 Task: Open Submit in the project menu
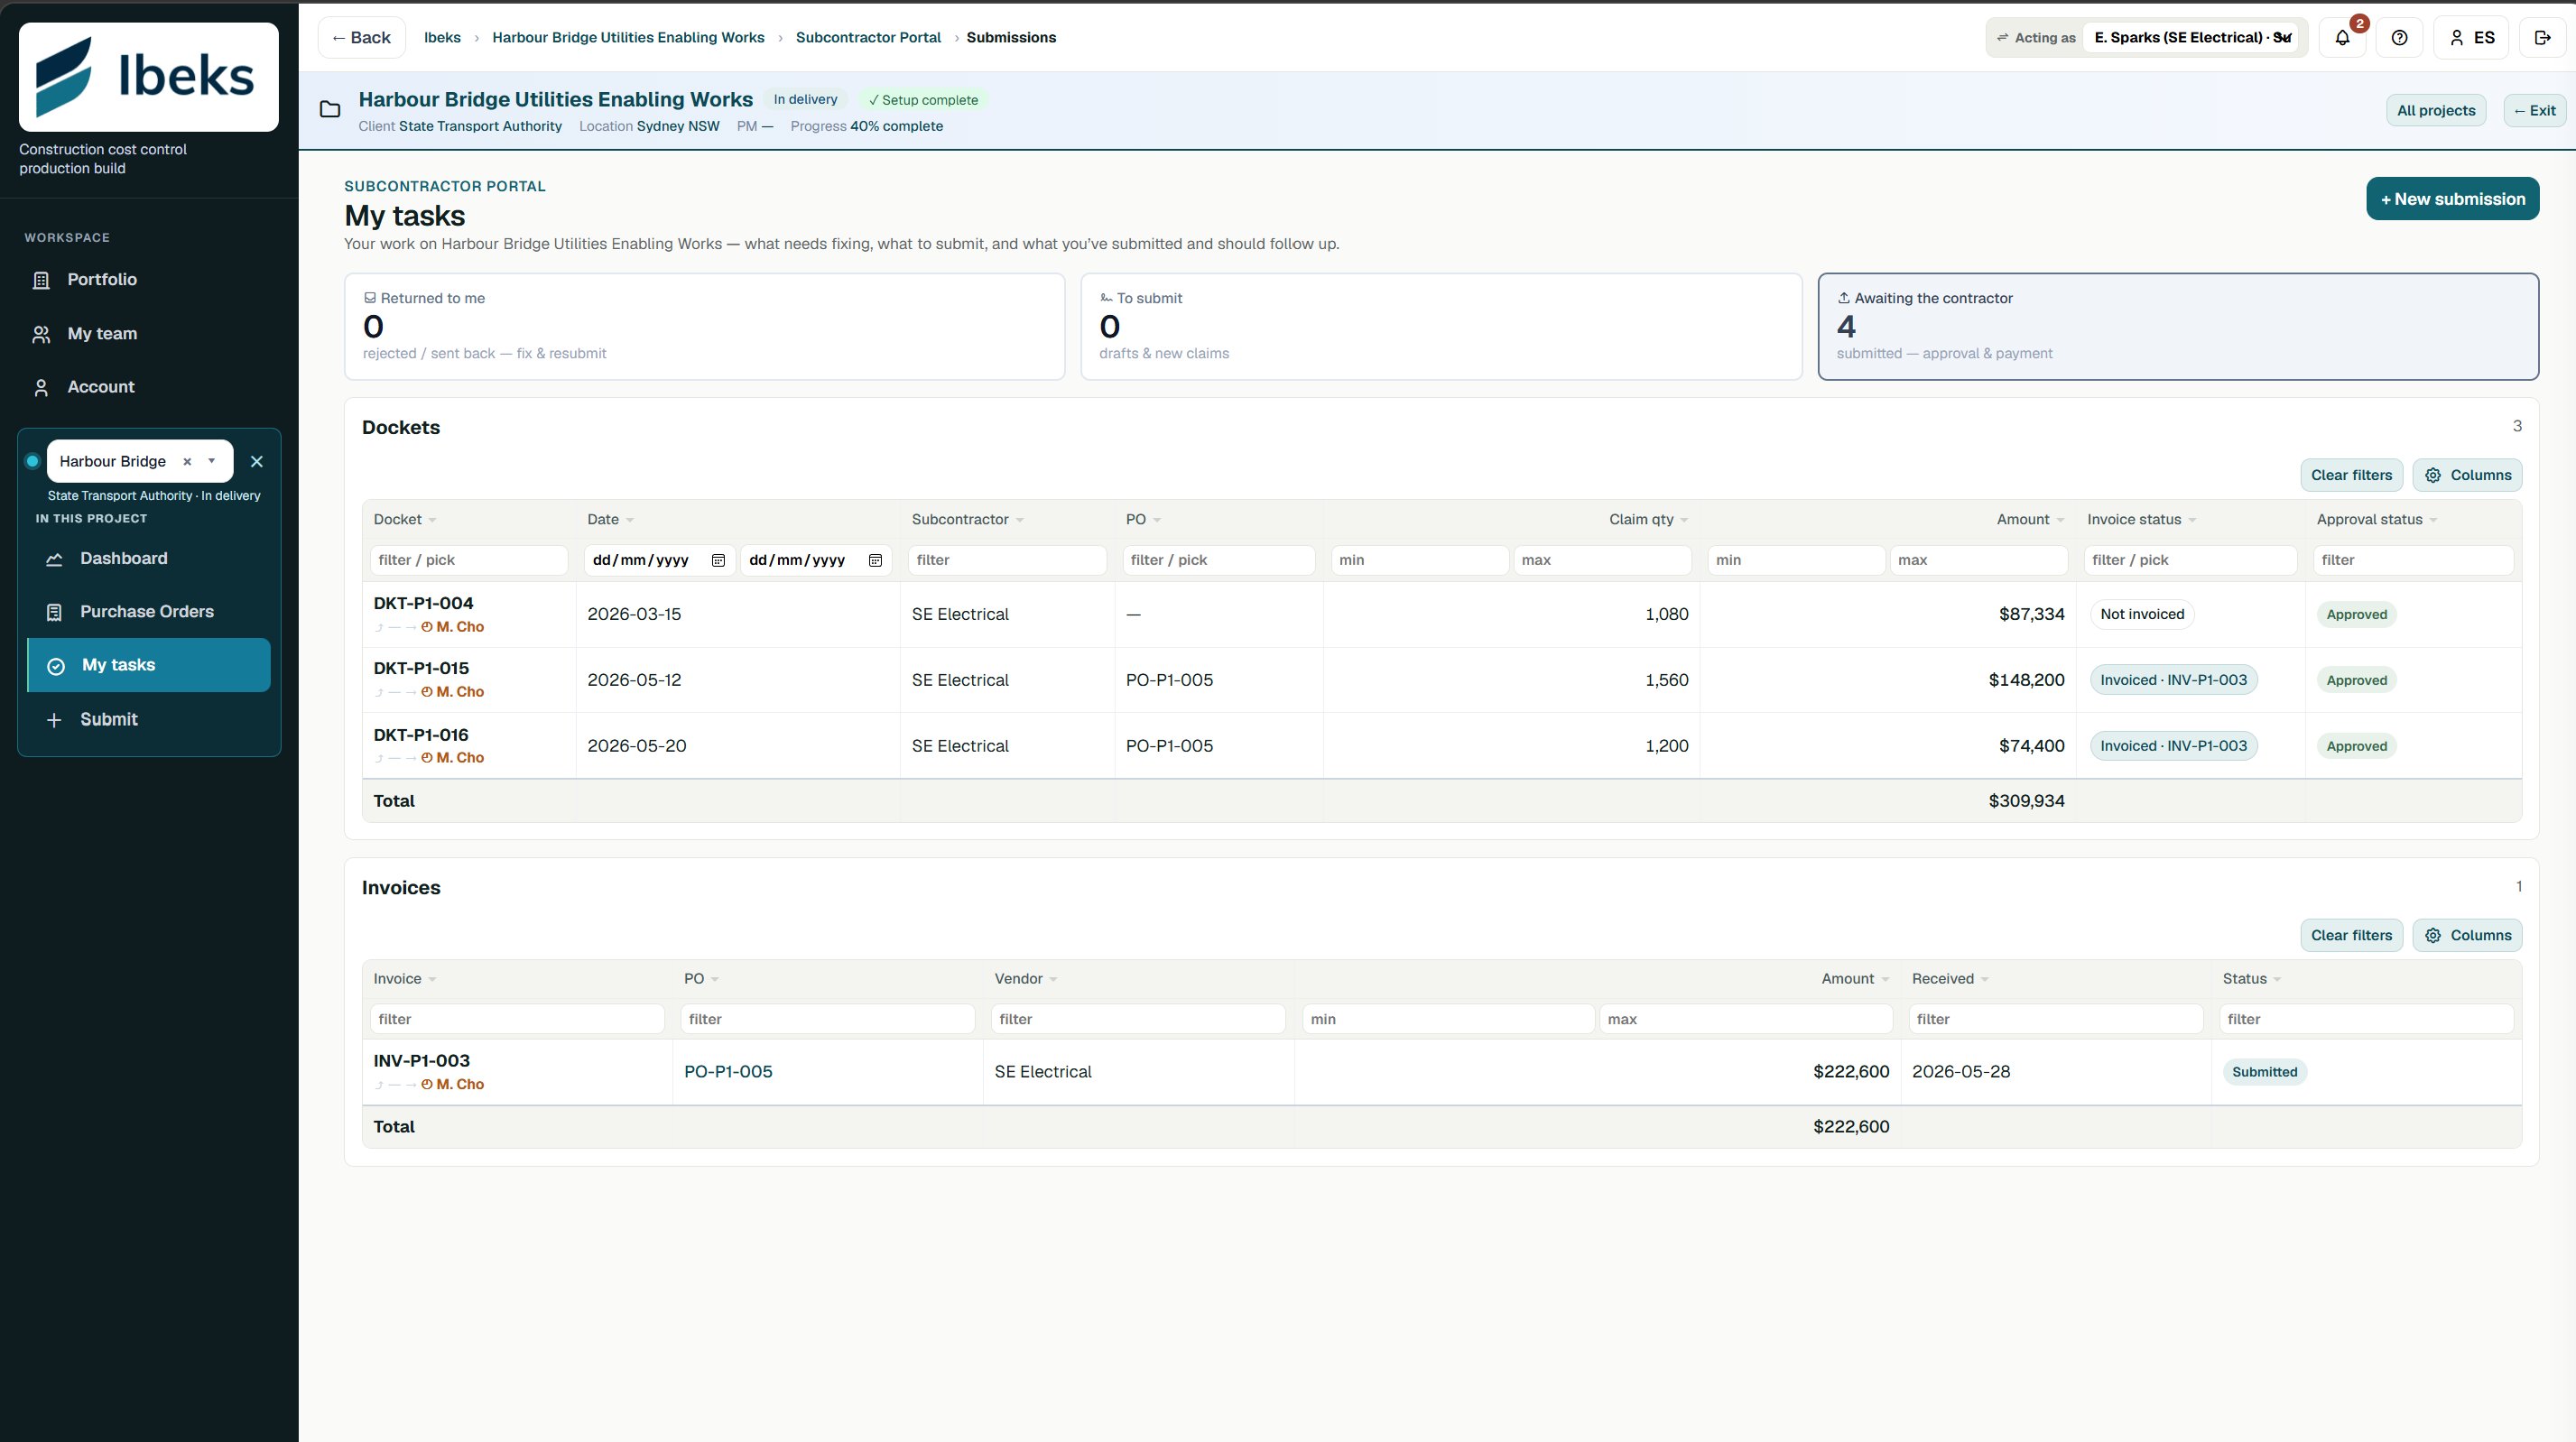(x=149, y=719)
